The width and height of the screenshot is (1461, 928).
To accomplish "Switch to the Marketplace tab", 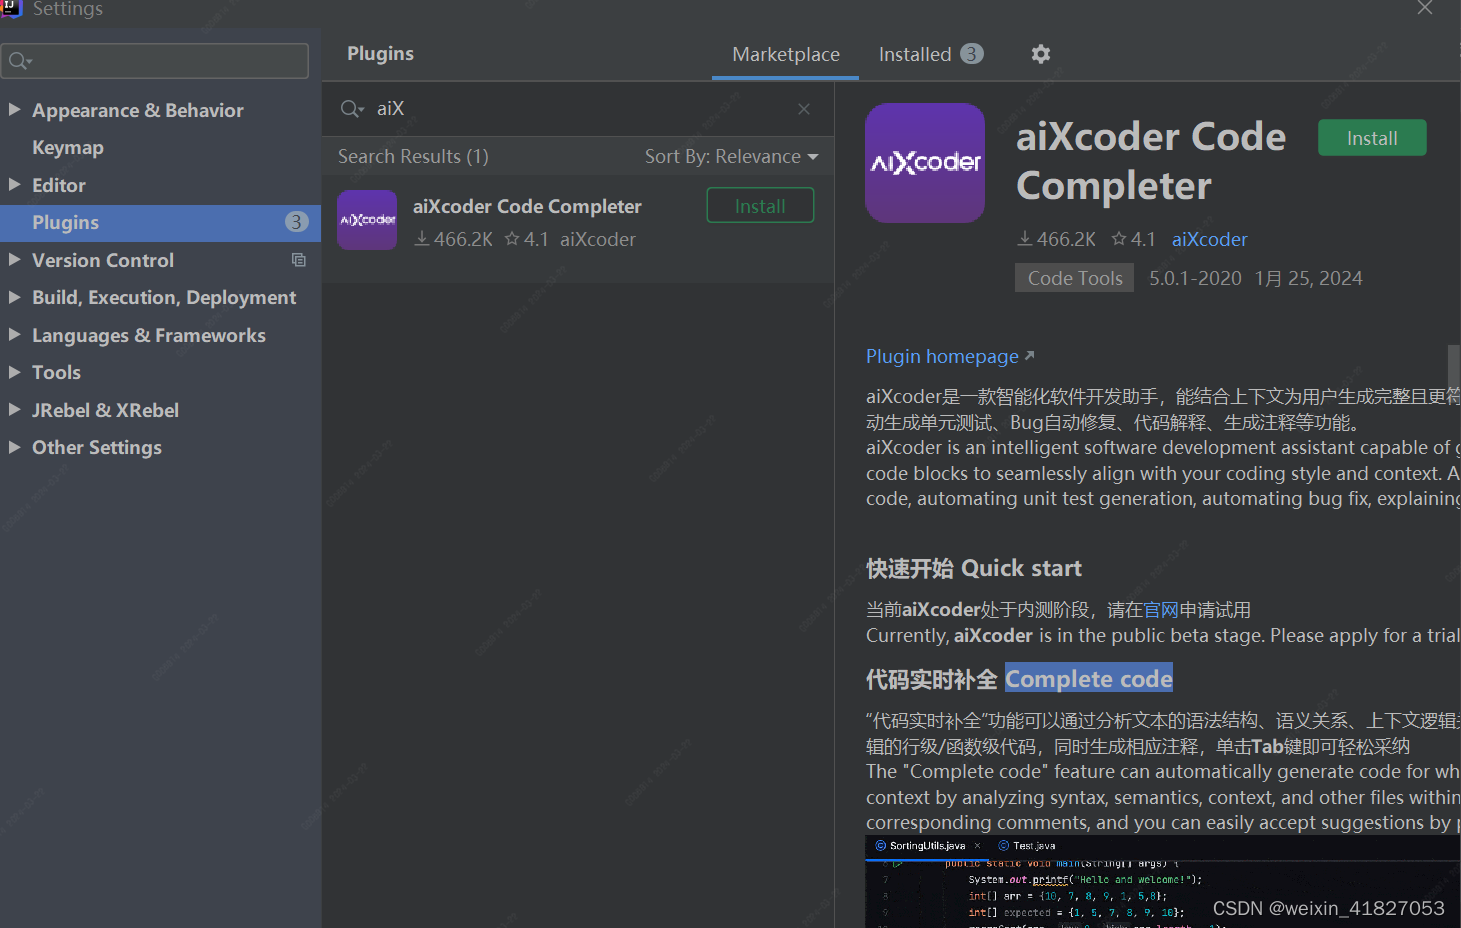I will (786, 55).
